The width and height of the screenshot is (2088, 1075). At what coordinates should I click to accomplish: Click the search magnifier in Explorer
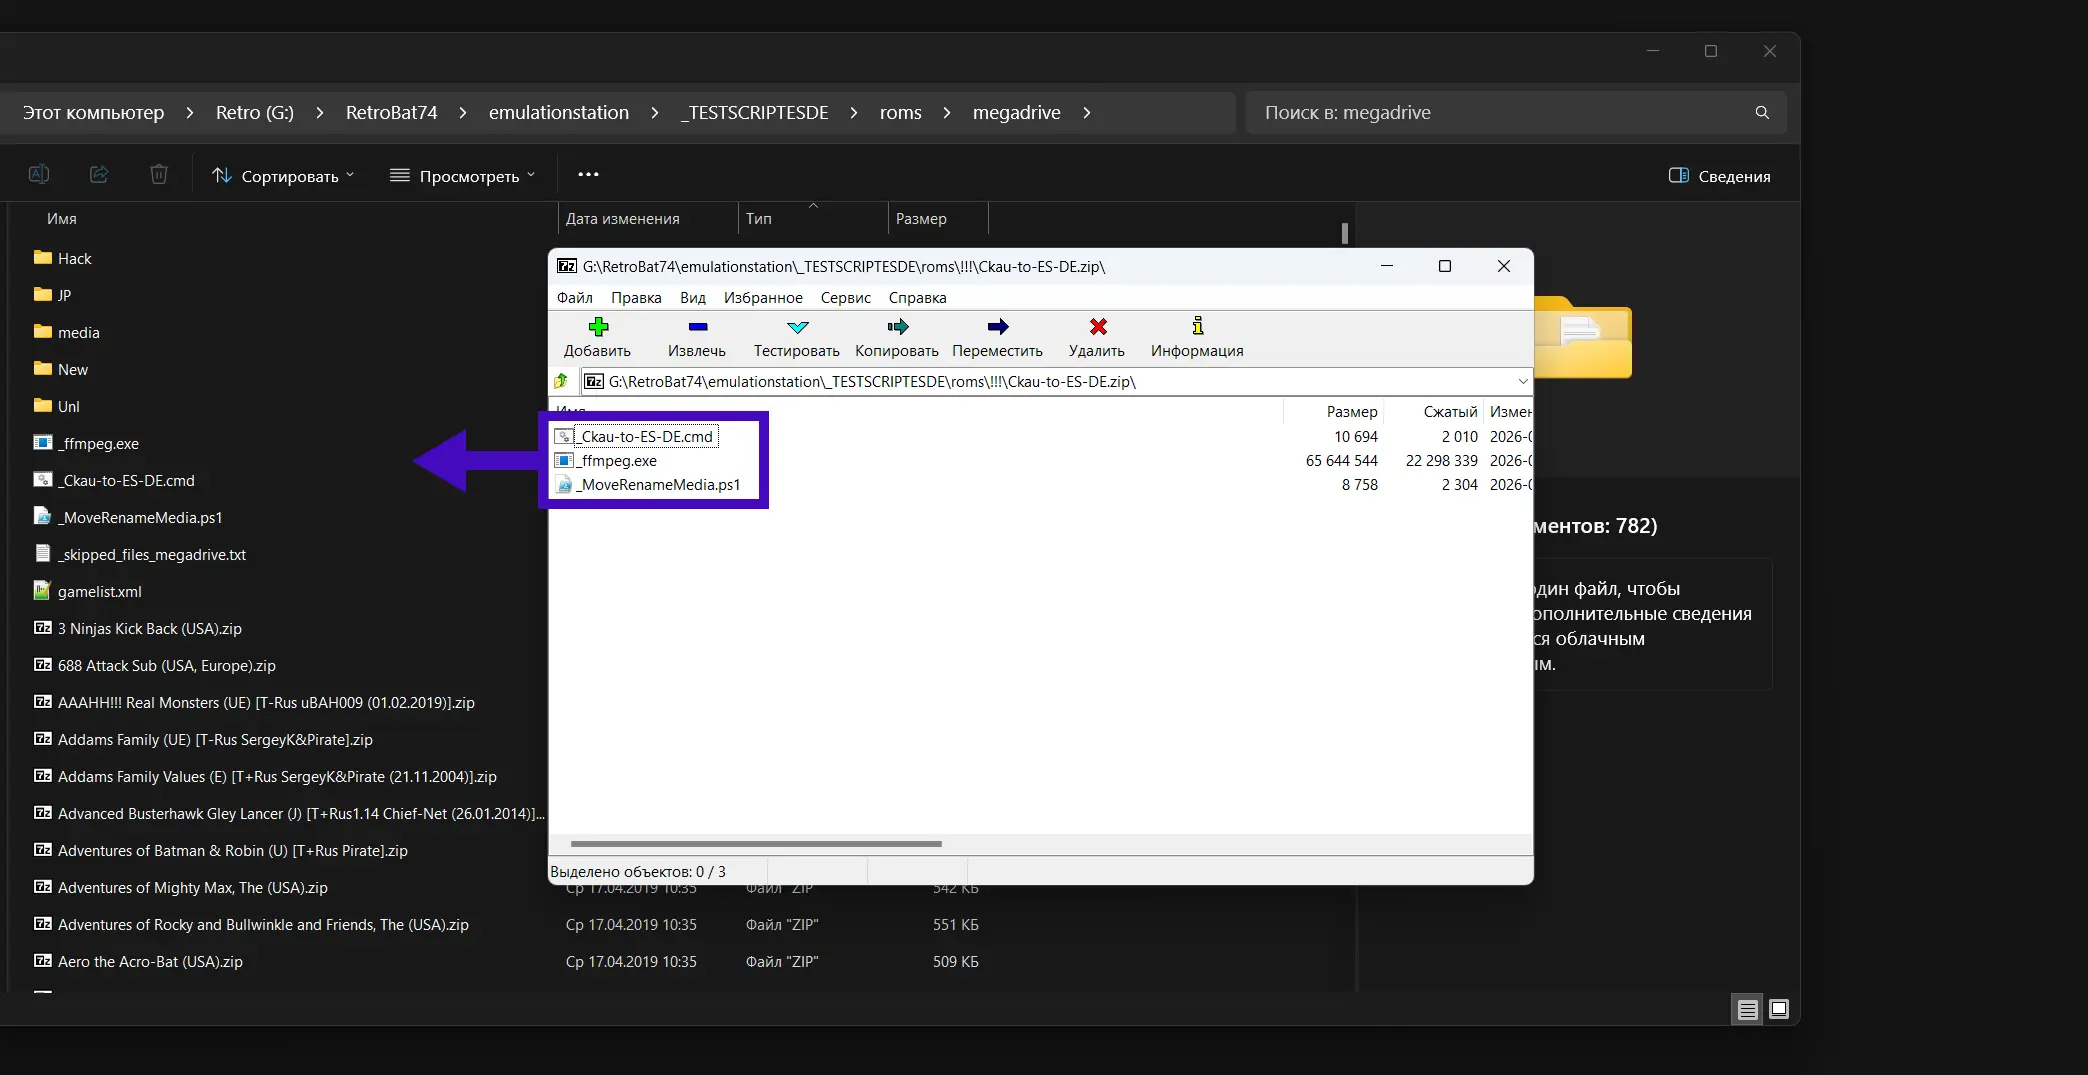tap(1761, 113)
